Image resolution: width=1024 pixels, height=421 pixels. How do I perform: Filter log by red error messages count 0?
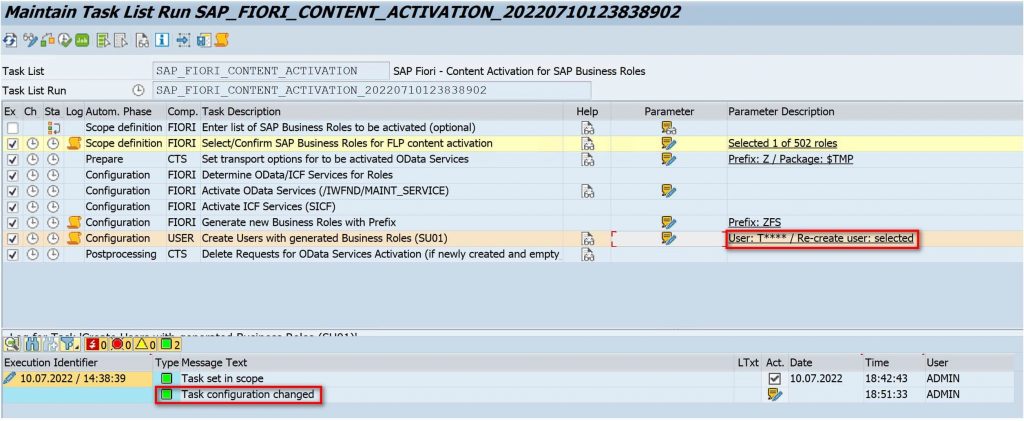tap(120, 344)
